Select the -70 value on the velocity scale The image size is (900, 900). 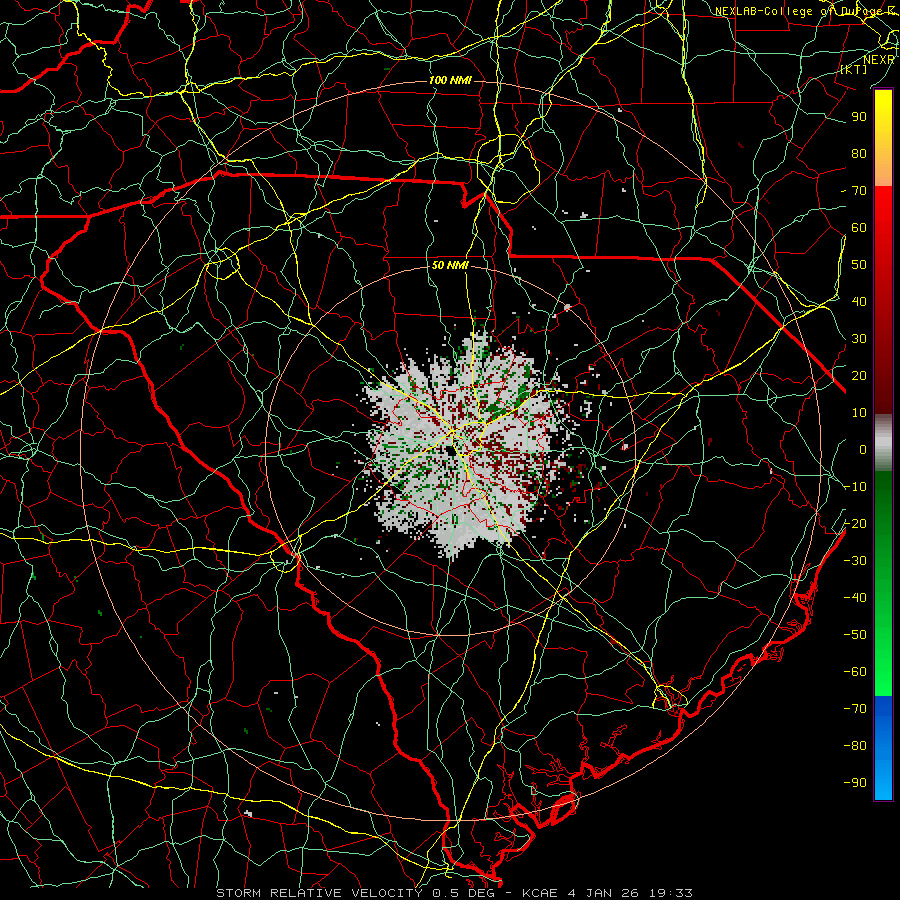pos(855,709)
